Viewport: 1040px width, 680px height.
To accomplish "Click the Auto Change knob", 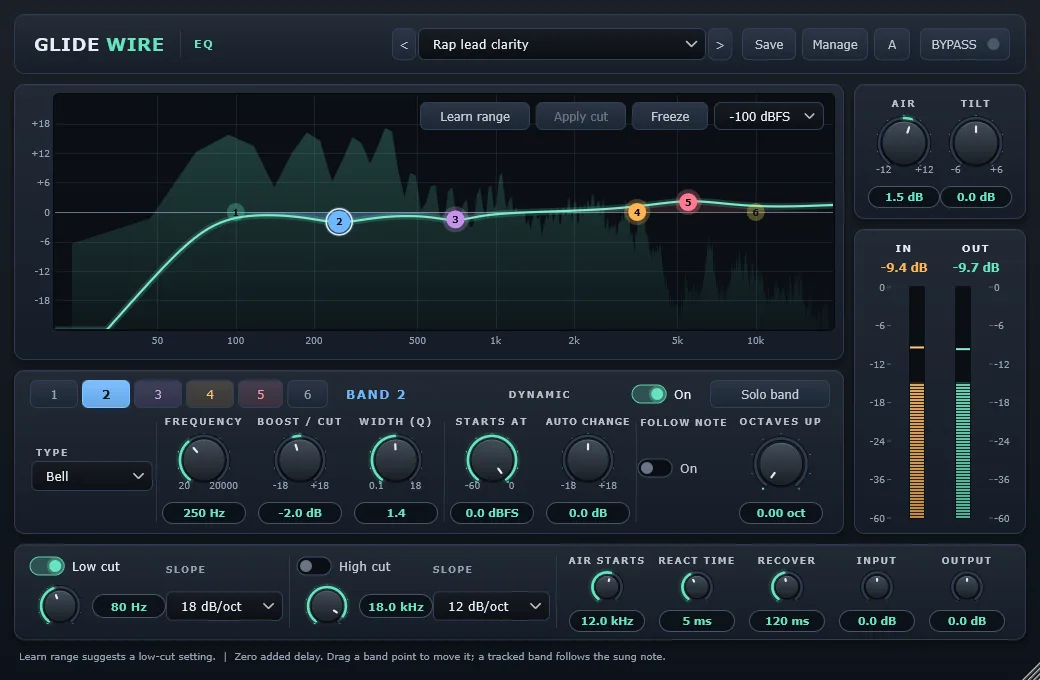I will pyautogui.click(x=588, y=460).
